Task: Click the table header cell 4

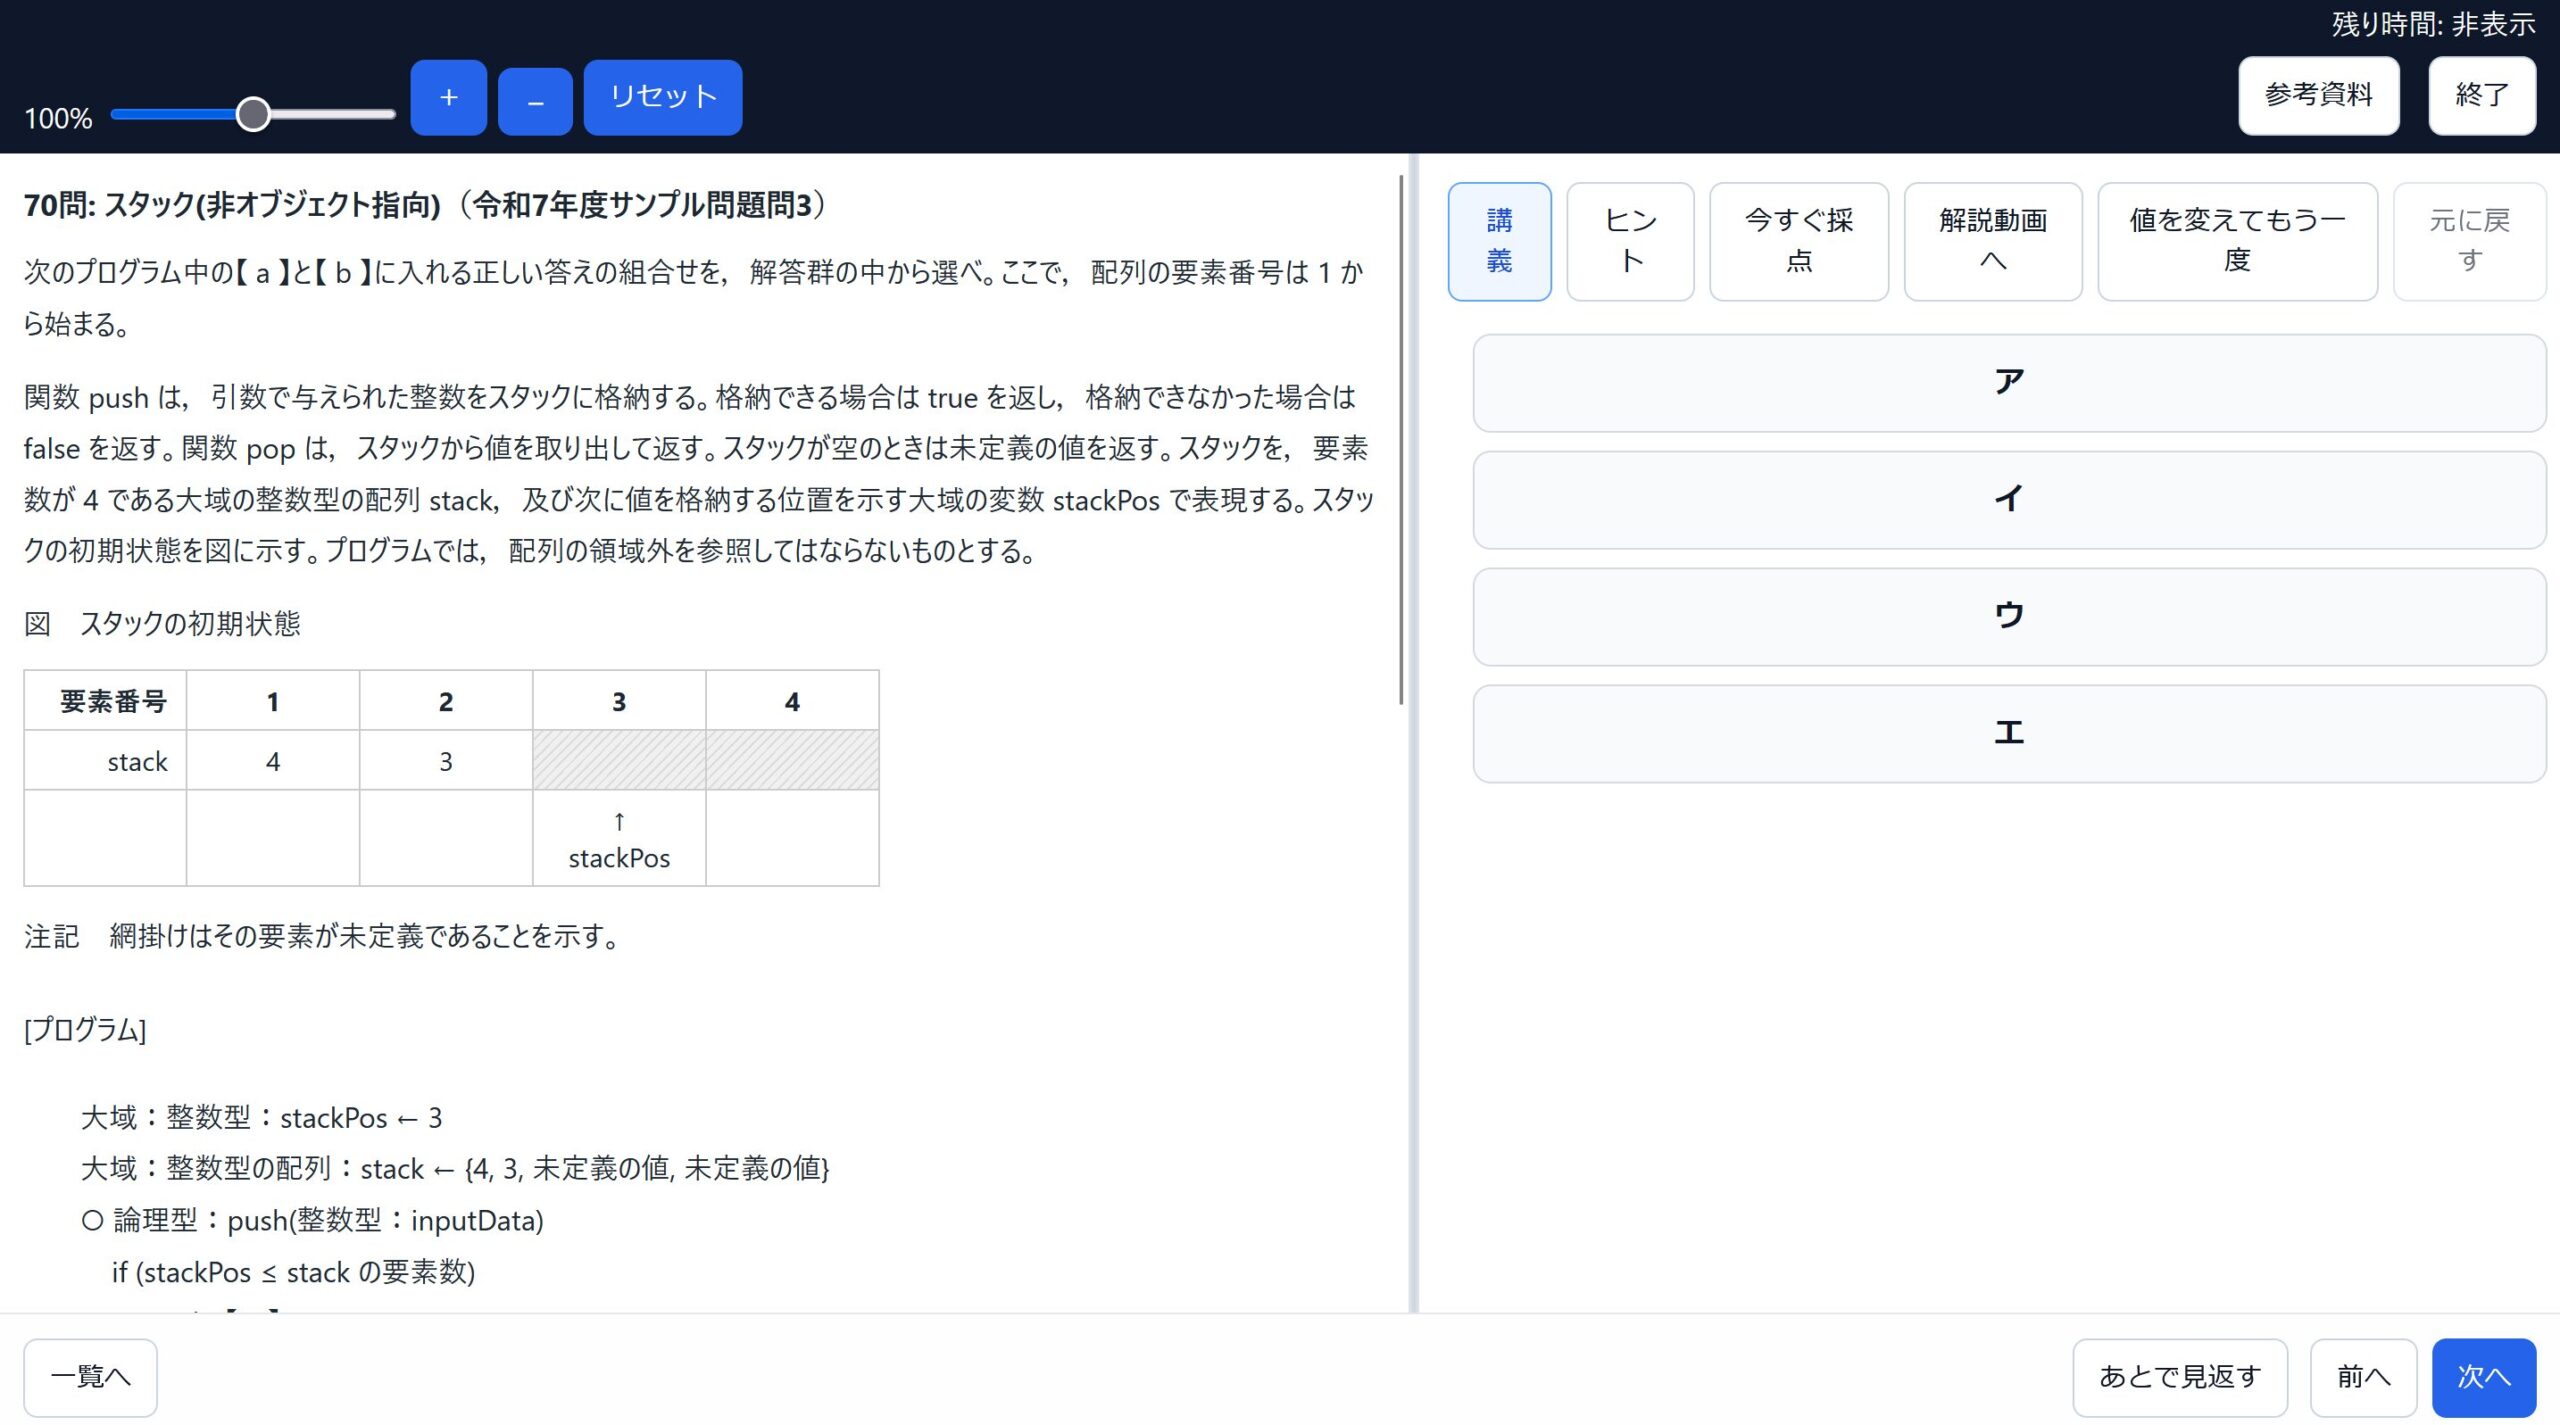Action: tap(792, 701)
